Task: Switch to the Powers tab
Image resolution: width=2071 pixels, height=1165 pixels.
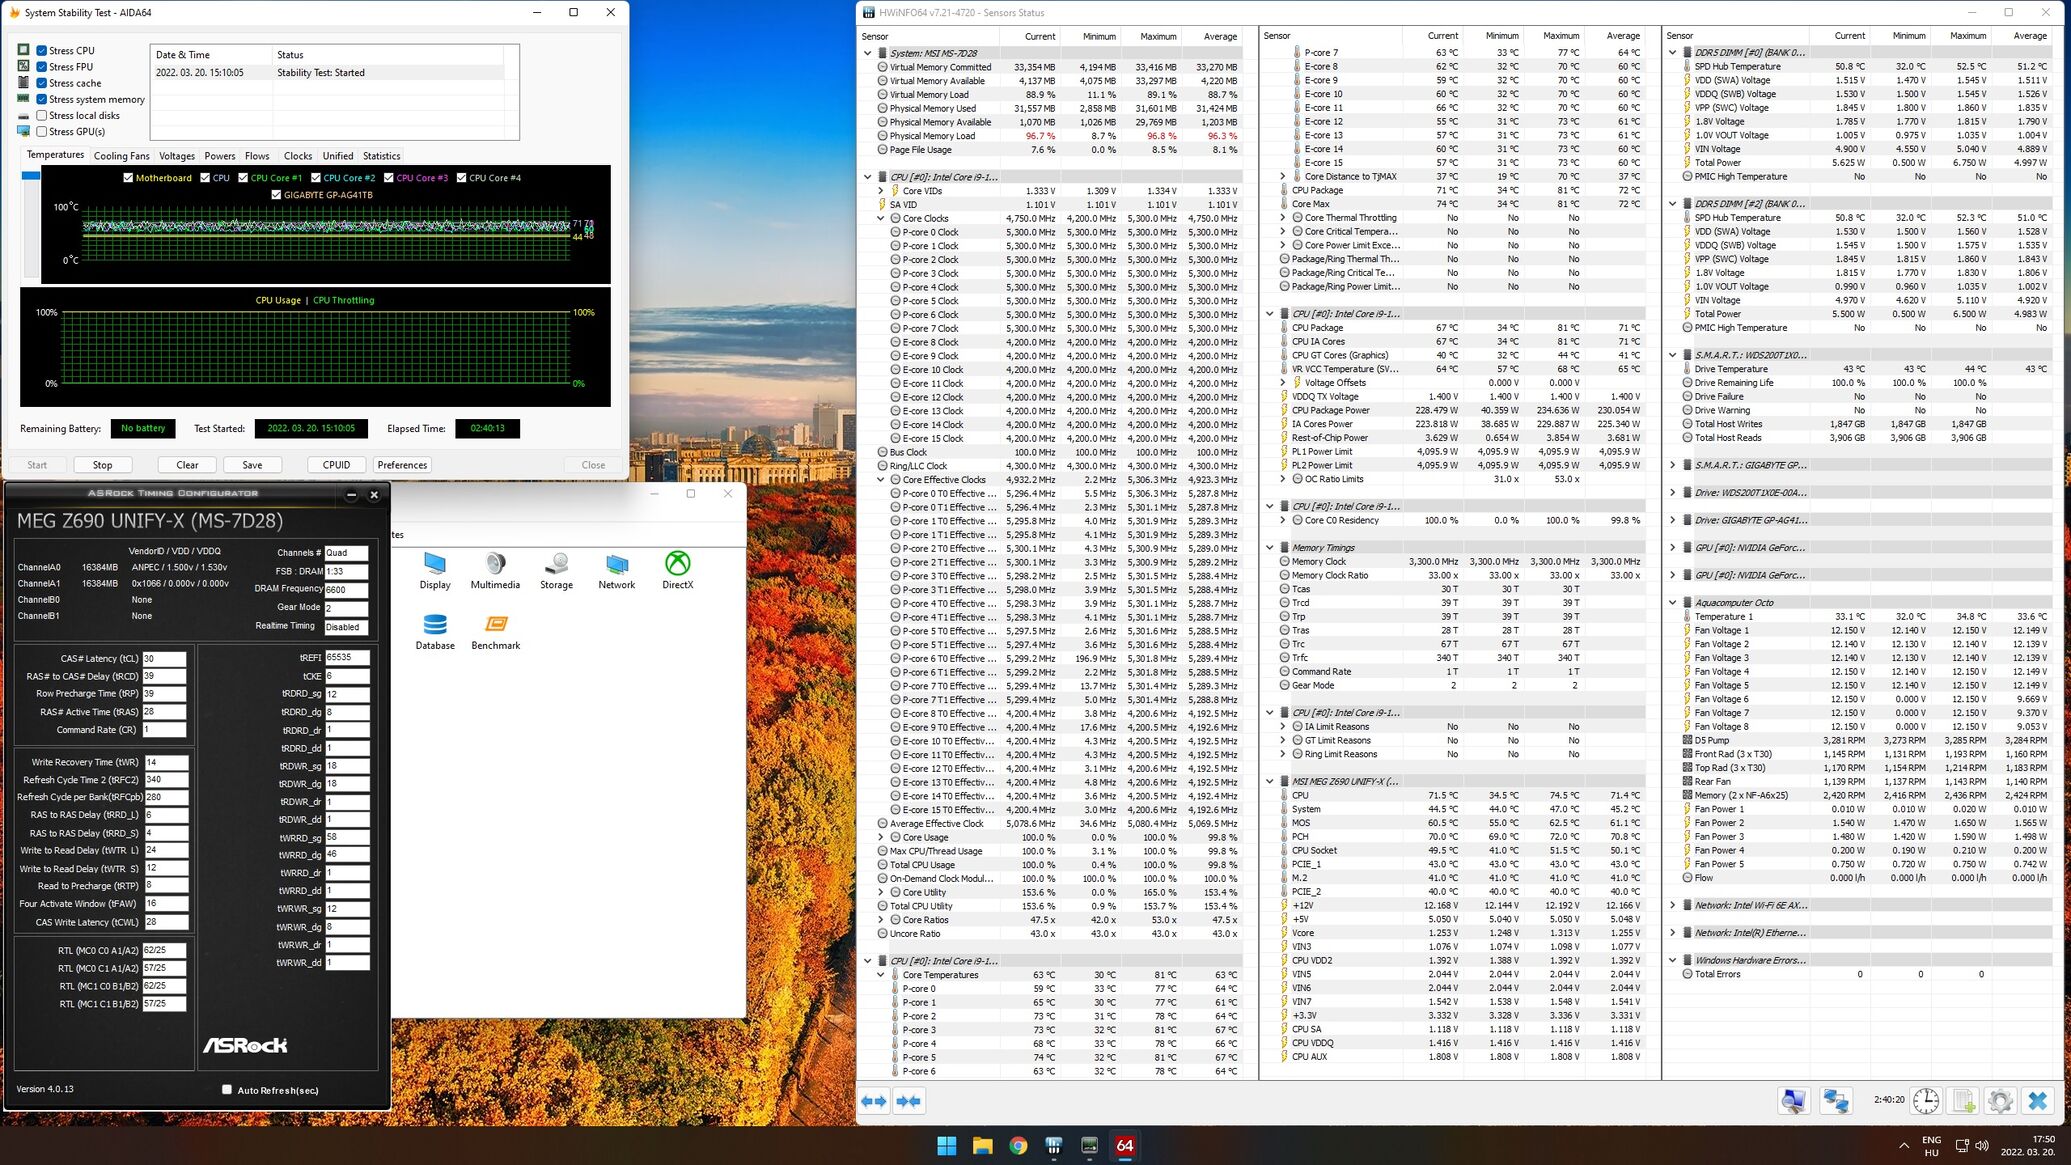Action: pos(220,156)
